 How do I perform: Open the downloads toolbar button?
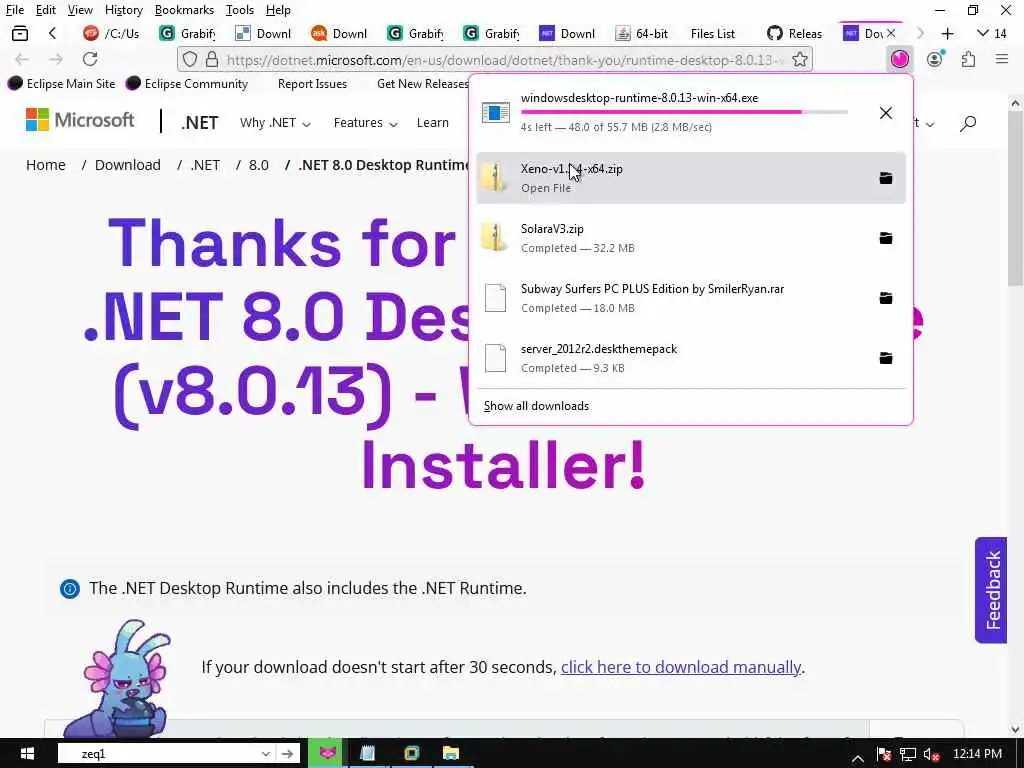pyautogui.click(x=899, y=59)
